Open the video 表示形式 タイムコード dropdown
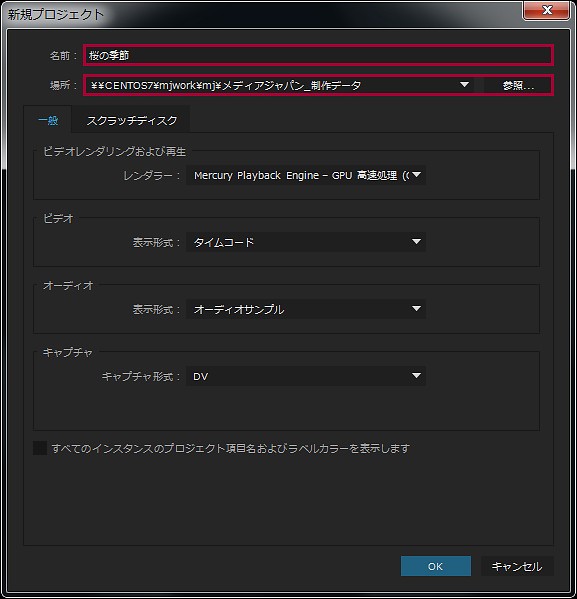The height and width of the screenshot is (599, 577). click(306, 242)
